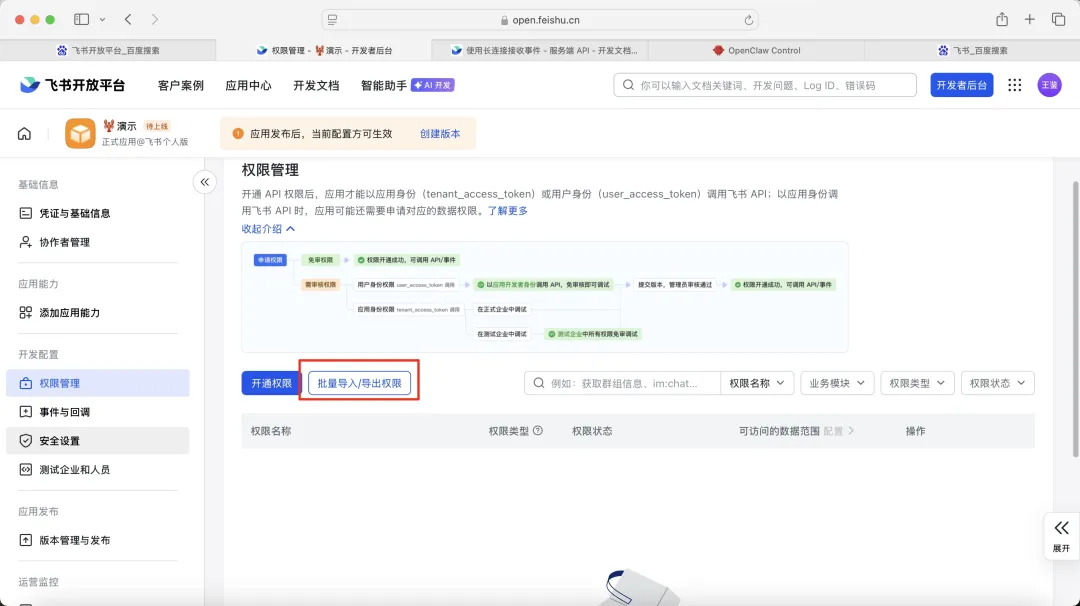Collapse the intro with 收起介绍

[x=268, y=229]
